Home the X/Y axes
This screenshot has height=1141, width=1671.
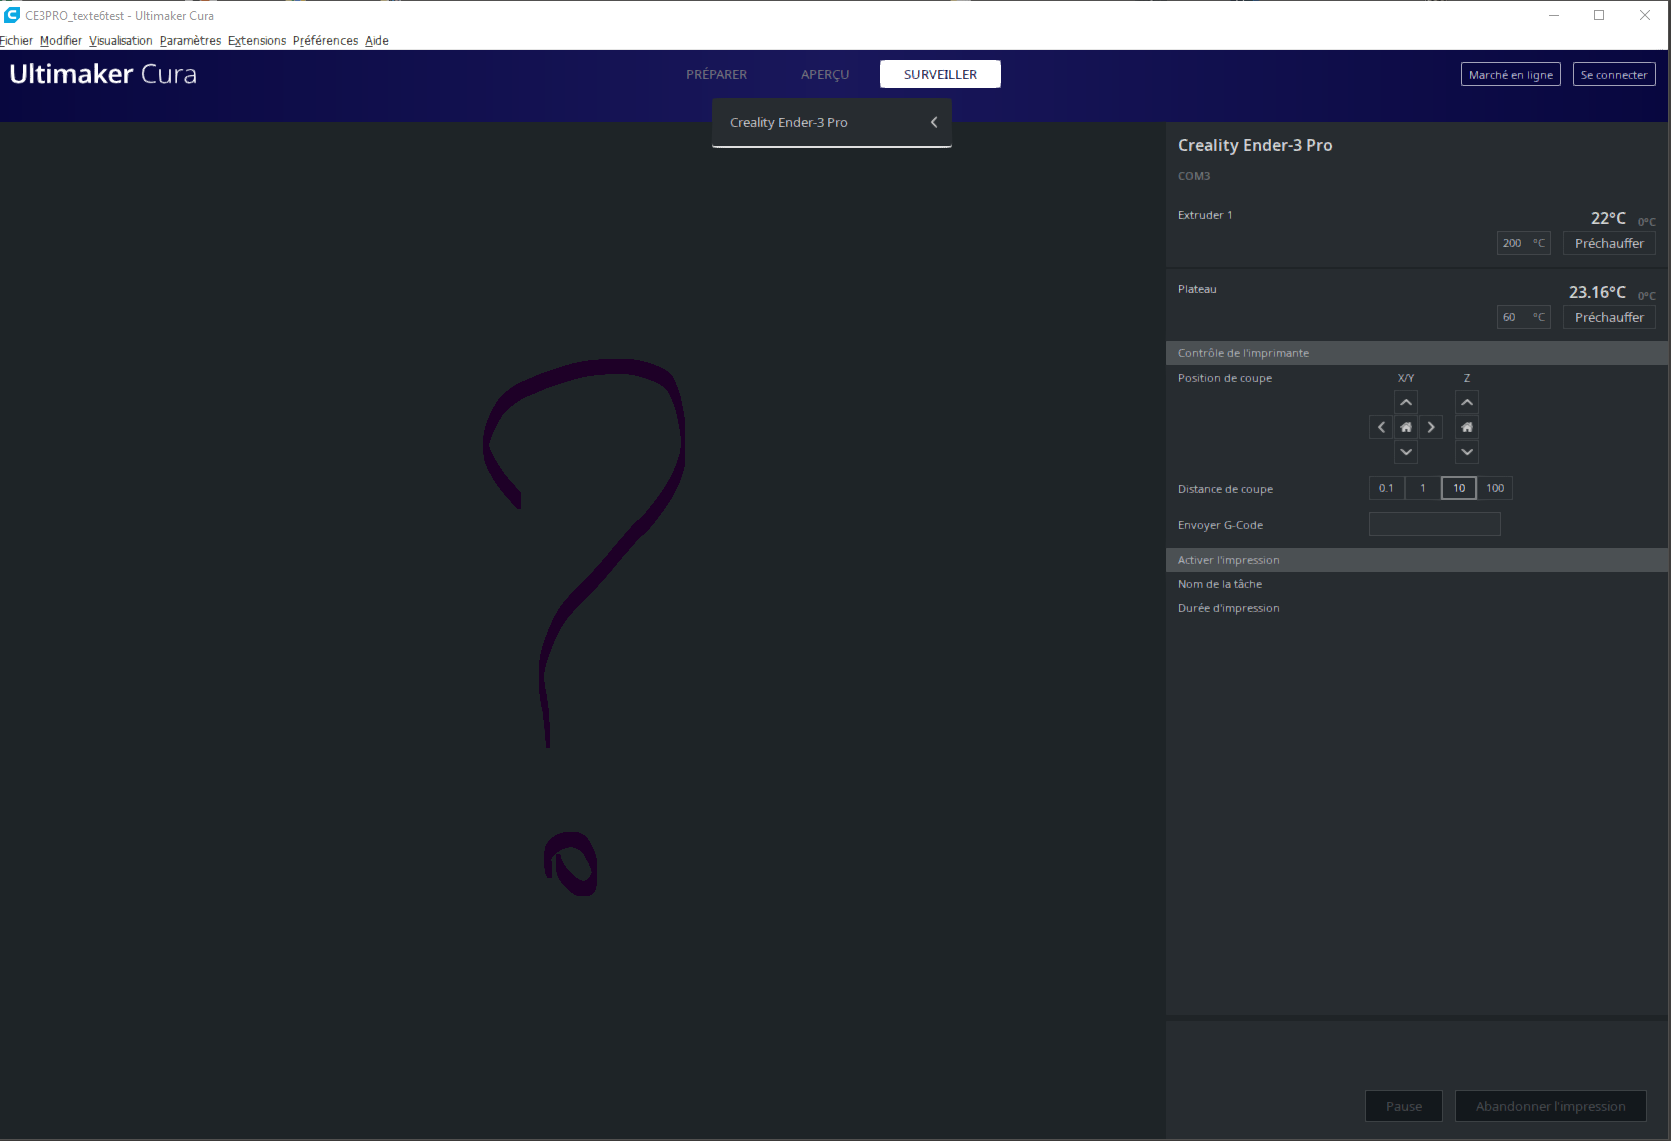1406,427
